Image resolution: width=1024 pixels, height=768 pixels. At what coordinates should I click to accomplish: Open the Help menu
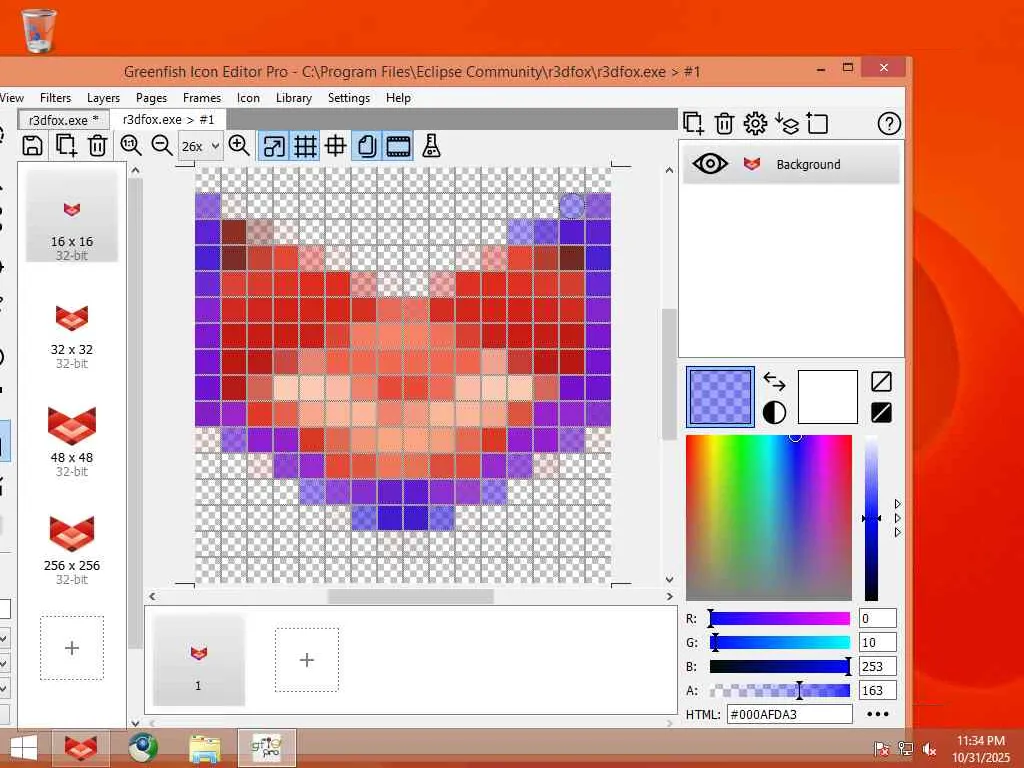pos(398,98)
